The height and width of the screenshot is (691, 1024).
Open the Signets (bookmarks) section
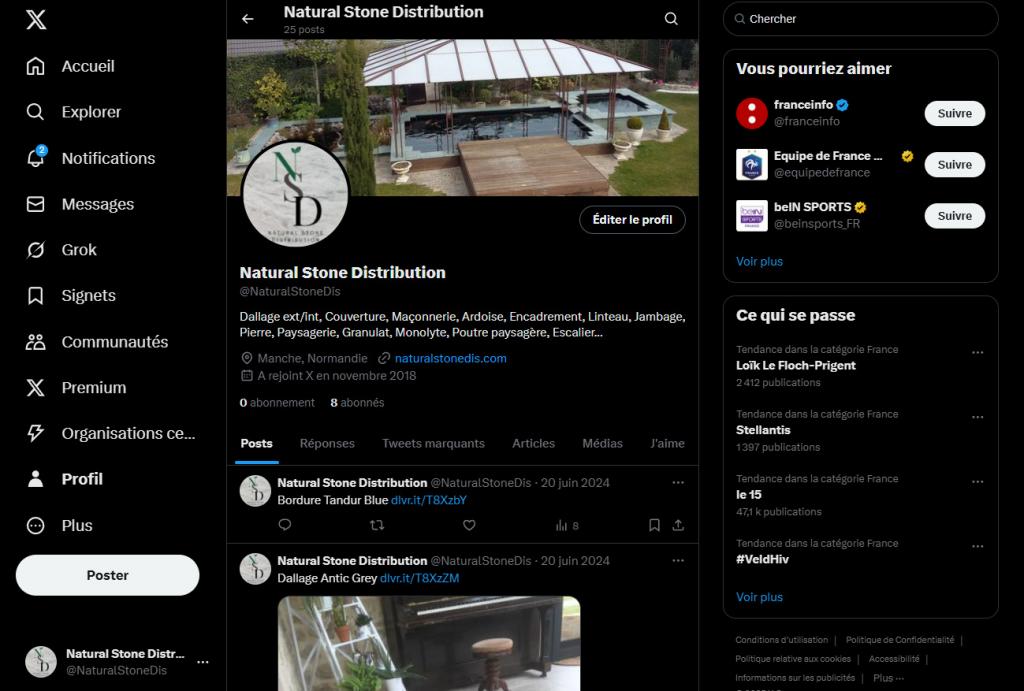(x=90, y=295)
